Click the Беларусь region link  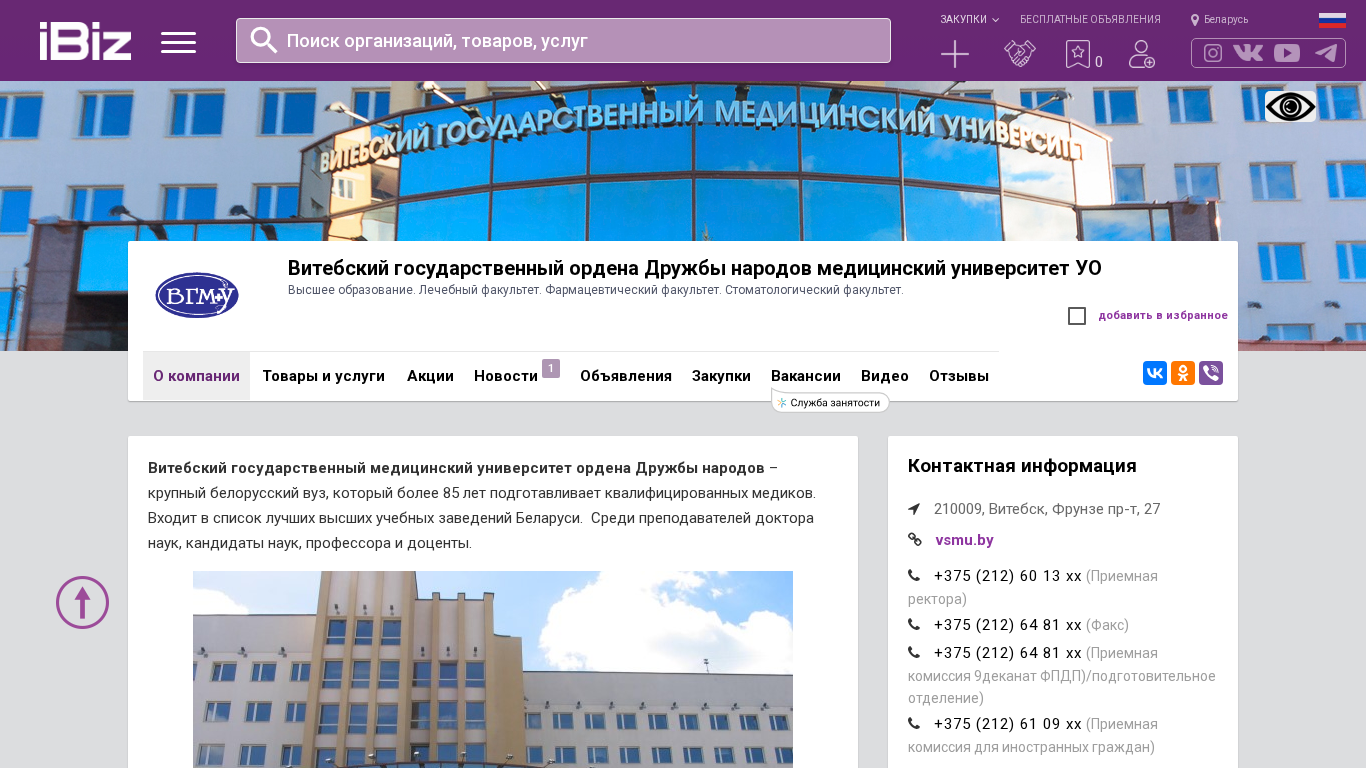point(1226,19)
